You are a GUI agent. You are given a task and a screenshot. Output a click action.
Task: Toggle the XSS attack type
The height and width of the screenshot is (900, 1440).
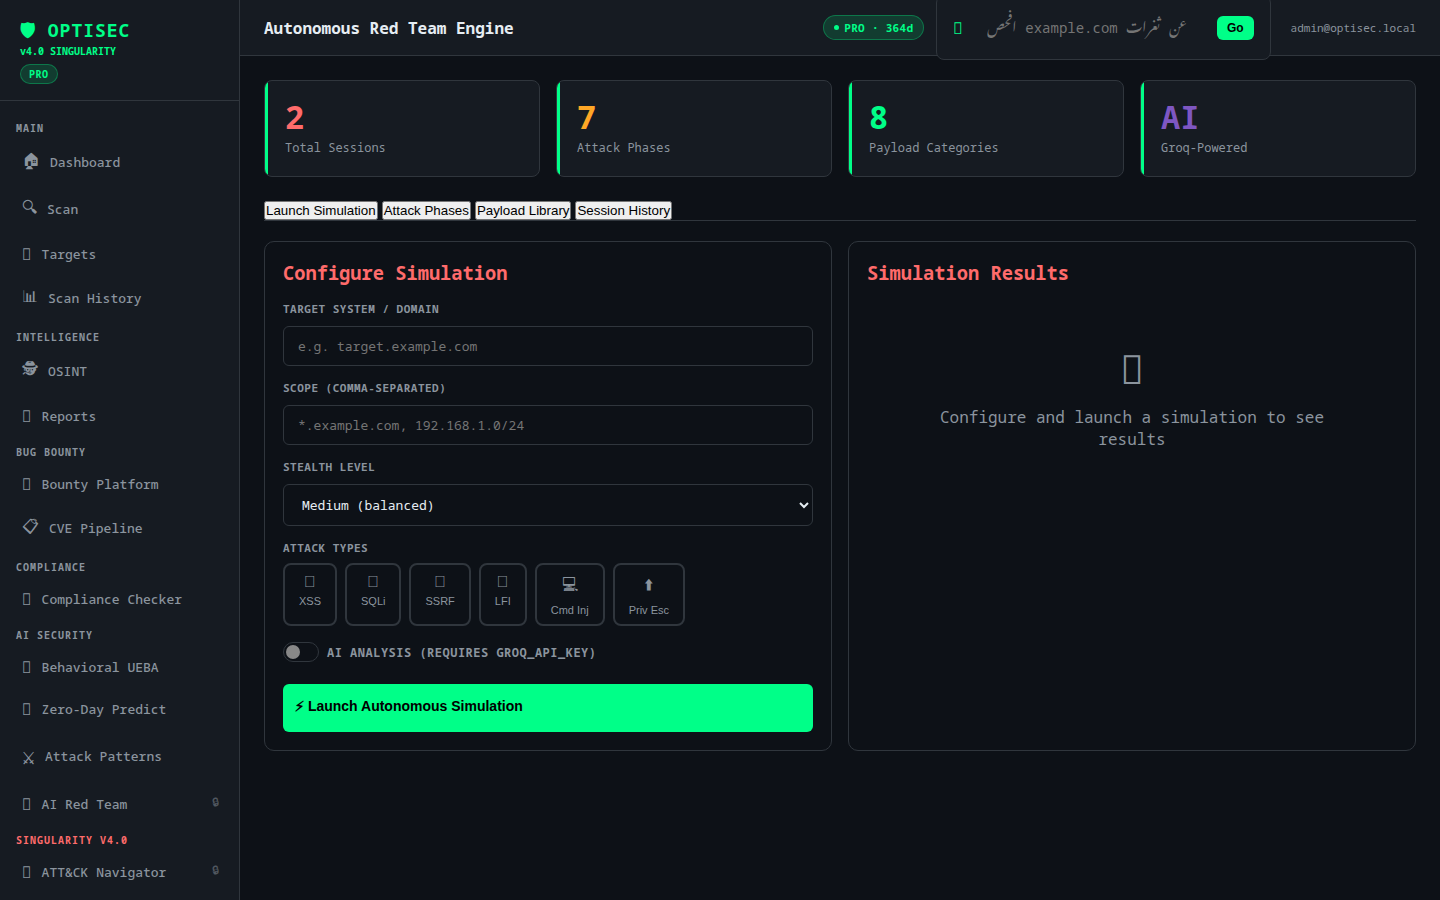click(310, 594)
